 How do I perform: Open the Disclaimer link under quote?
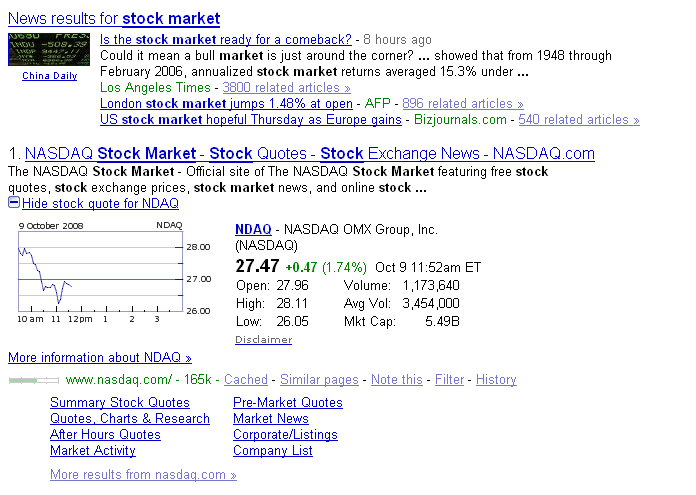(263, 340)
